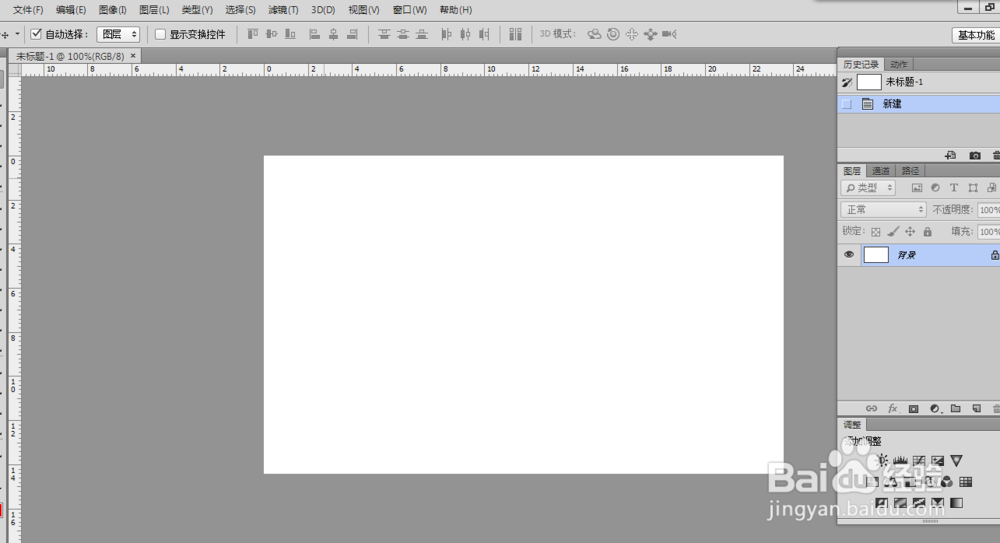Viewport: 1000px width, 543px height.
Task: Click the layer fx styles icon
Action: [893, 408]
